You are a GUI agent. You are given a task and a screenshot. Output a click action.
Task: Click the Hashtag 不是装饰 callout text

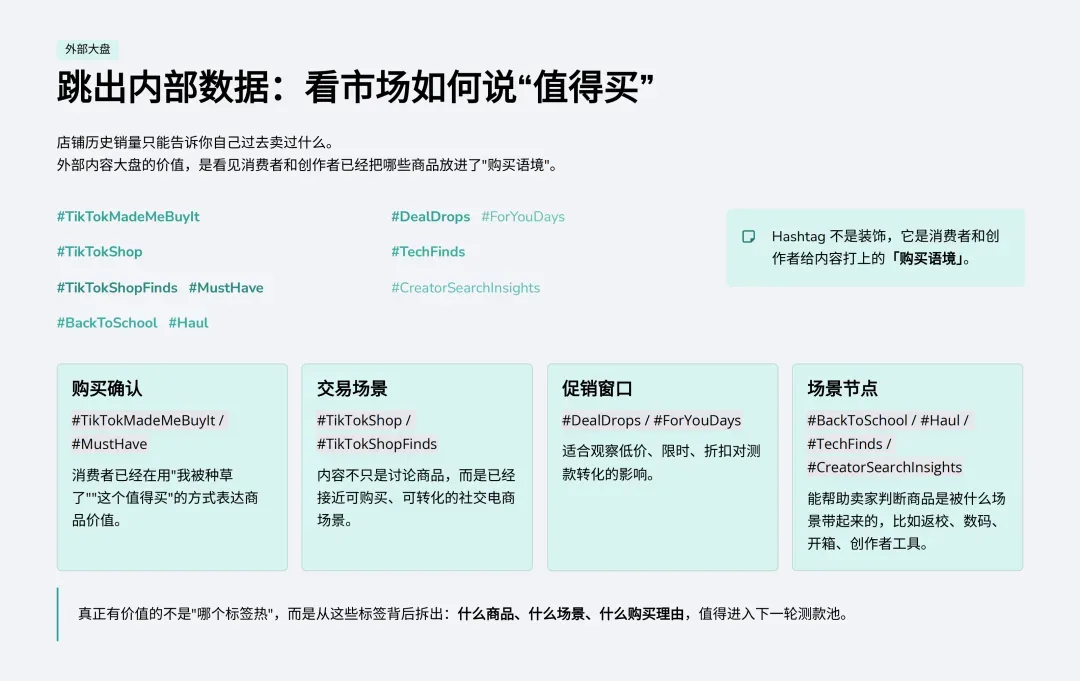point(886,247)
